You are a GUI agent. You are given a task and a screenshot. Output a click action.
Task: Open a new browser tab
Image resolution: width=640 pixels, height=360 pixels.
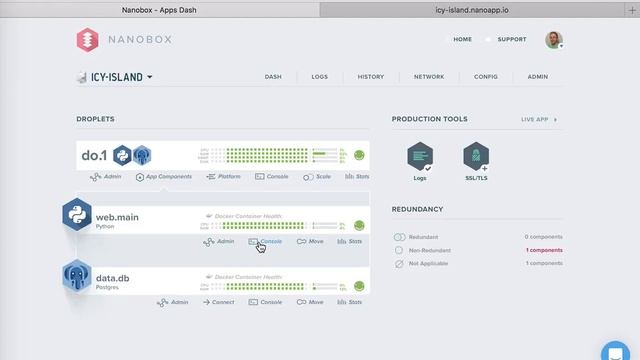coord(632,11)
